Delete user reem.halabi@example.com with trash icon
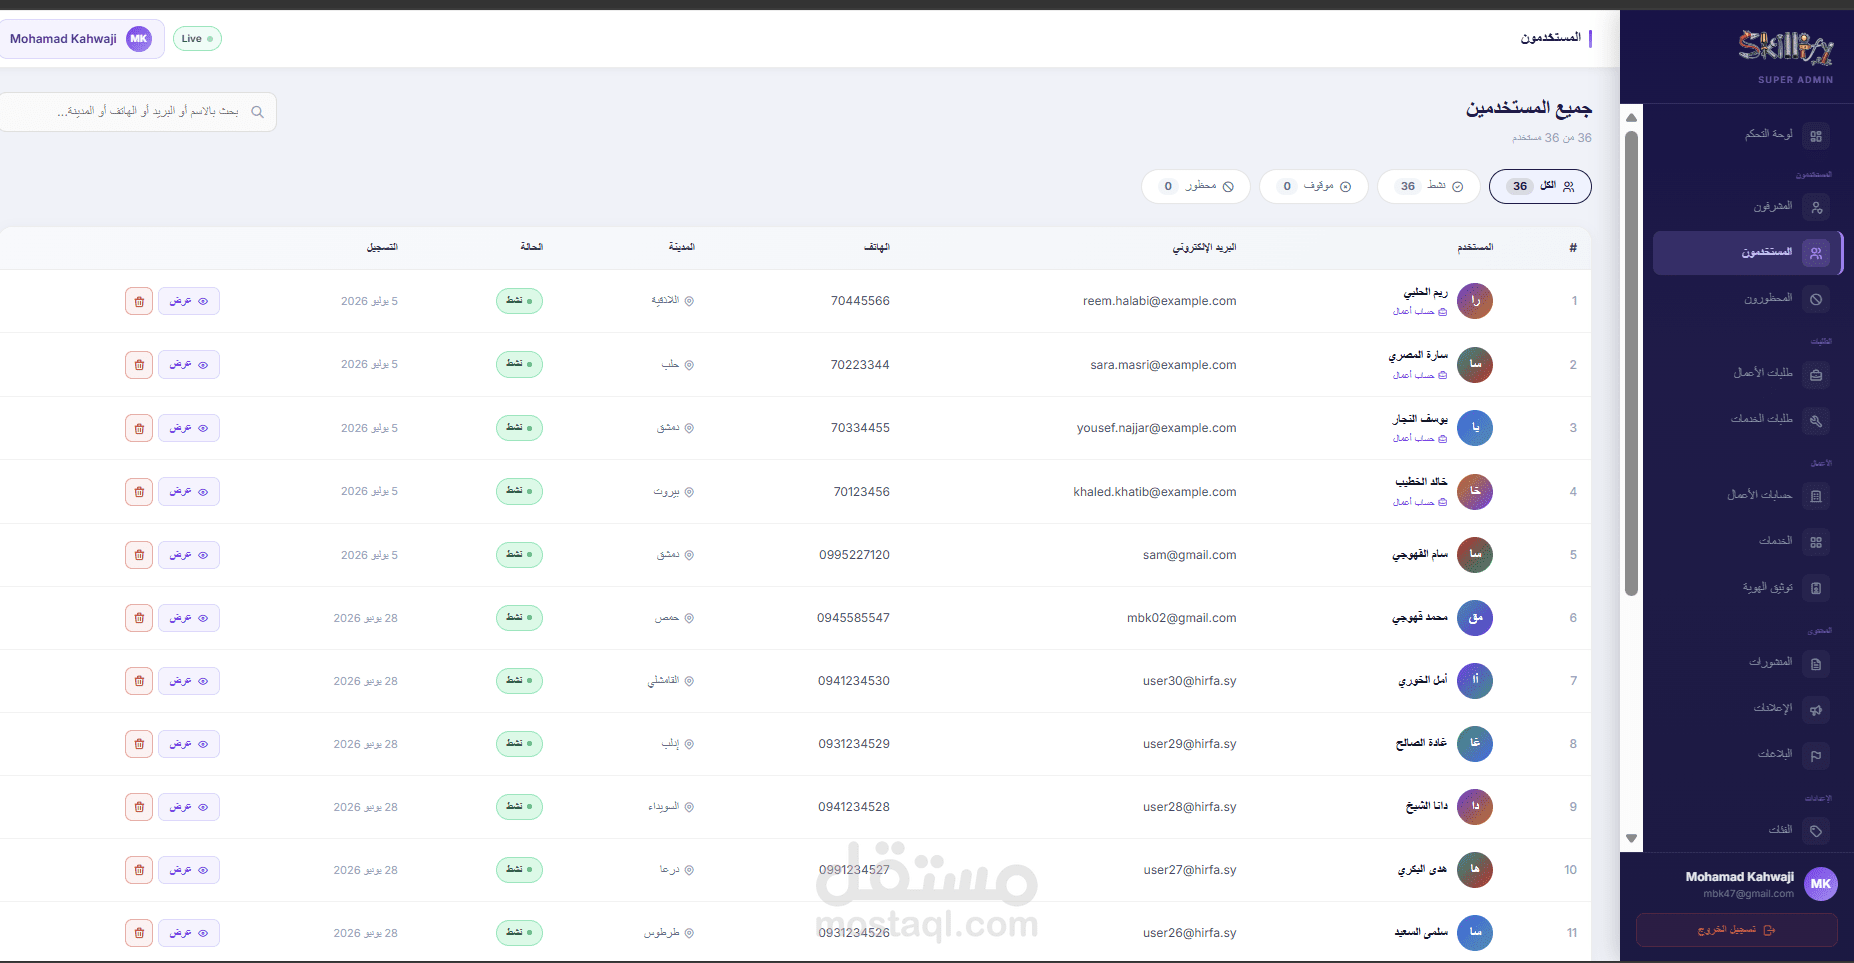 pyautogui.click(x=139, y=301)
